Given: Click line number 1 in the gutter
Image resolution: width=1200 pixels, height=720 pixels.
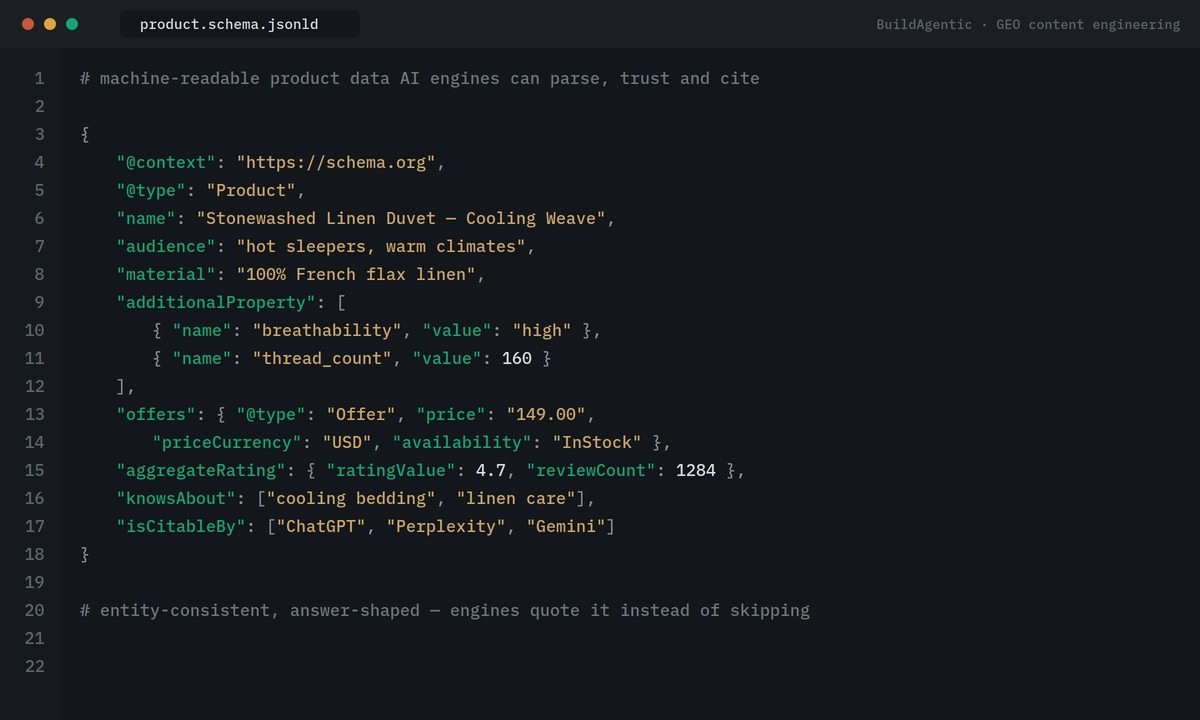Looking at the screenshot, I should (39, 78).
